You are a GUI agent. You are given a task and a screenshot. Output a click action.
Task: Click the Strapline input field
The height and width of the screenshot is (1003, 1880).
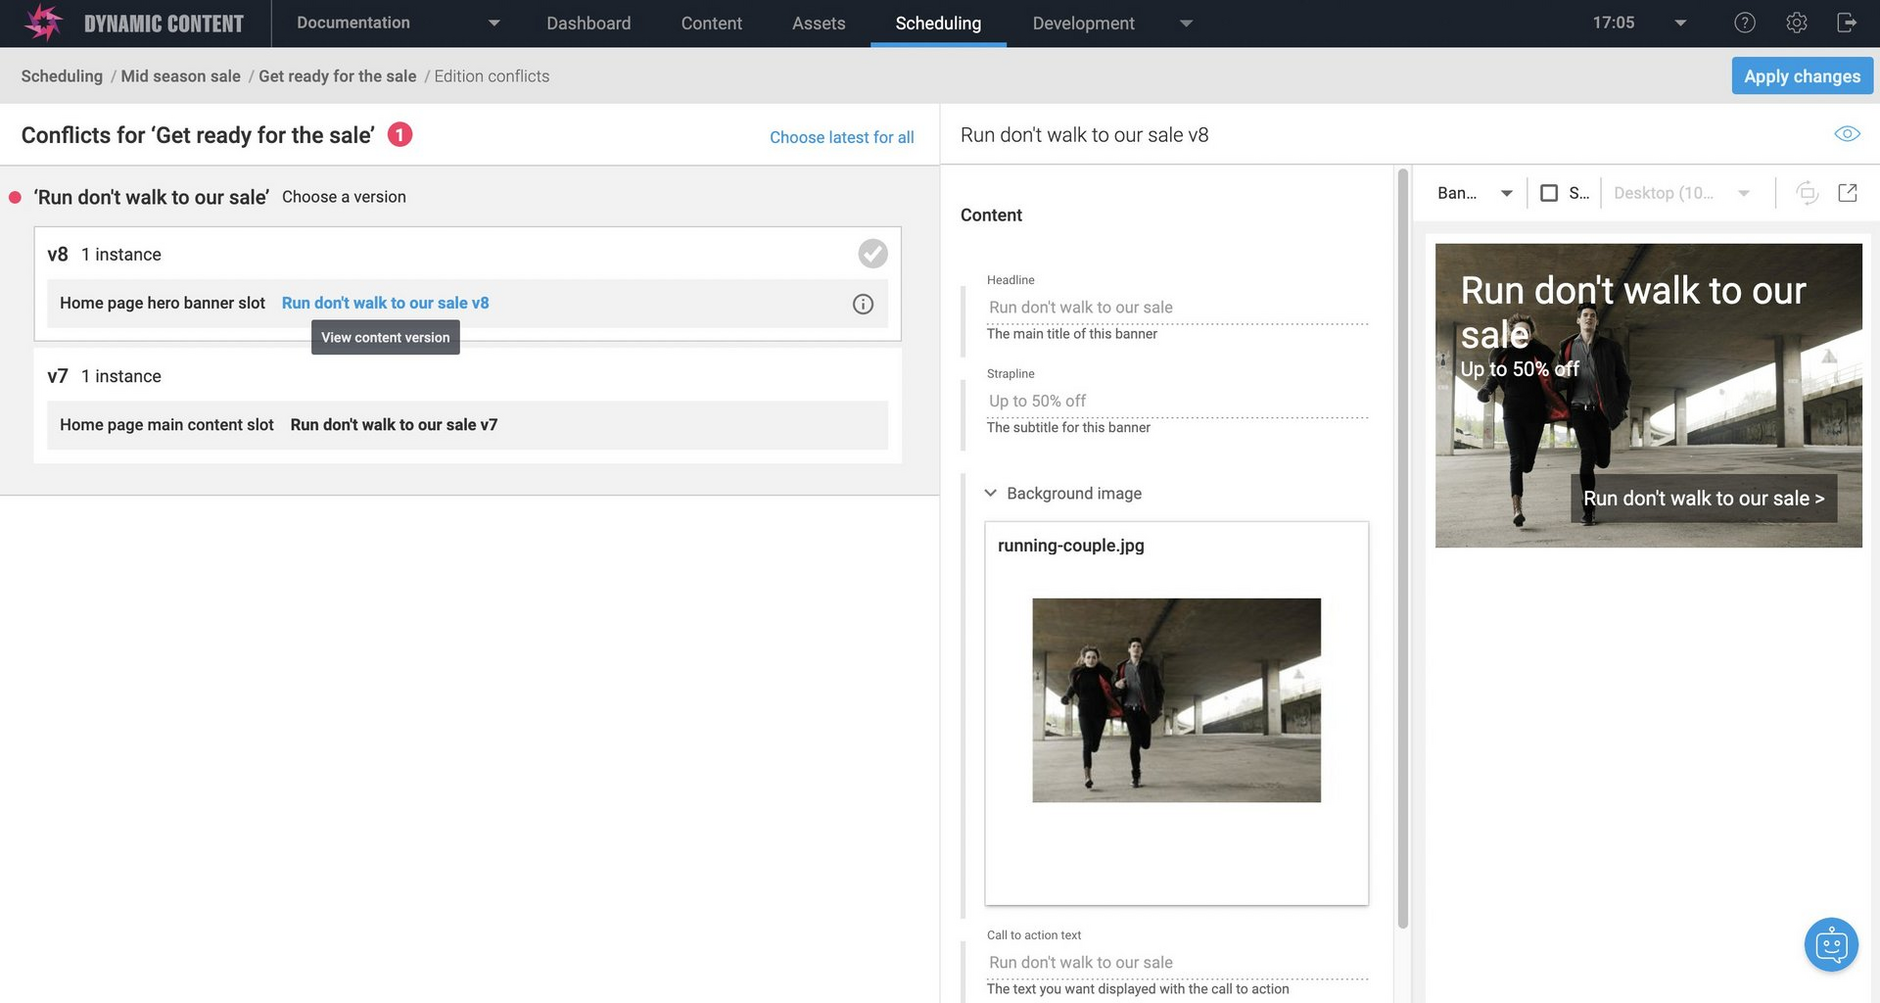1176,401
